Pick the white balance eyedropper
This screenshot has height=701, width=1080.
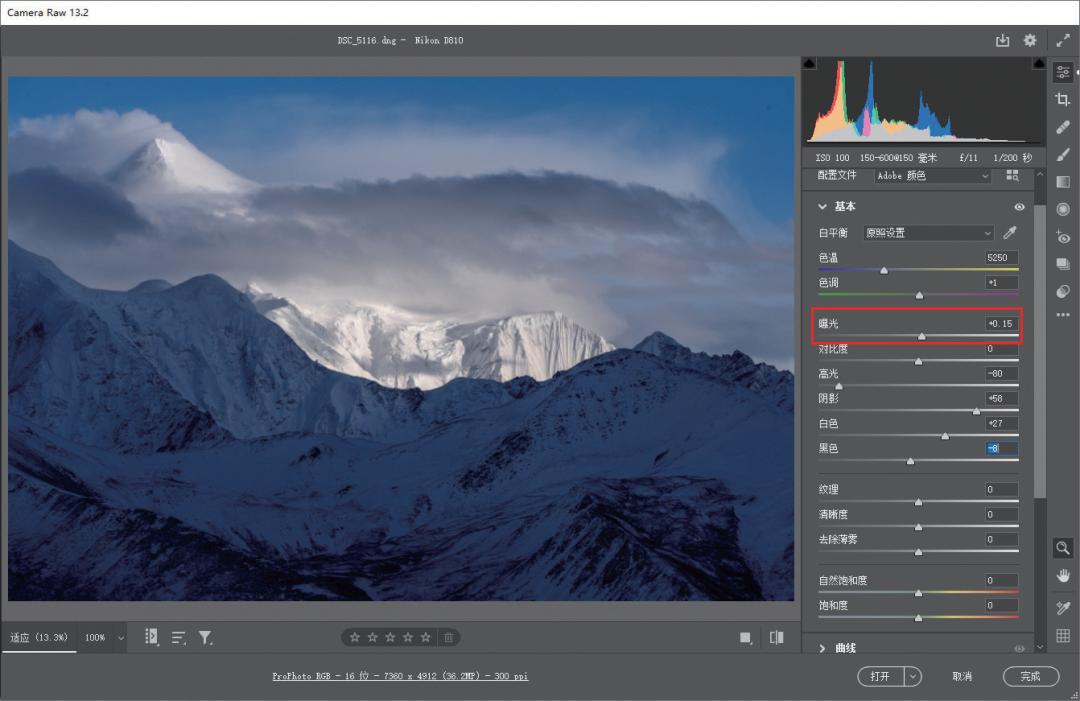(x=1010, y=233)
